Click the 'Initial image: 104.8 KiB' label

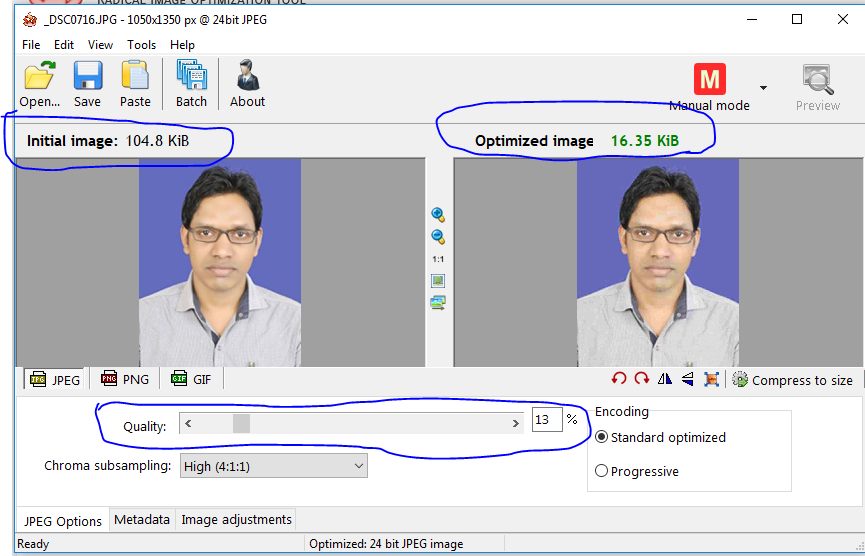pyautogui.click(x=108, y=141)
